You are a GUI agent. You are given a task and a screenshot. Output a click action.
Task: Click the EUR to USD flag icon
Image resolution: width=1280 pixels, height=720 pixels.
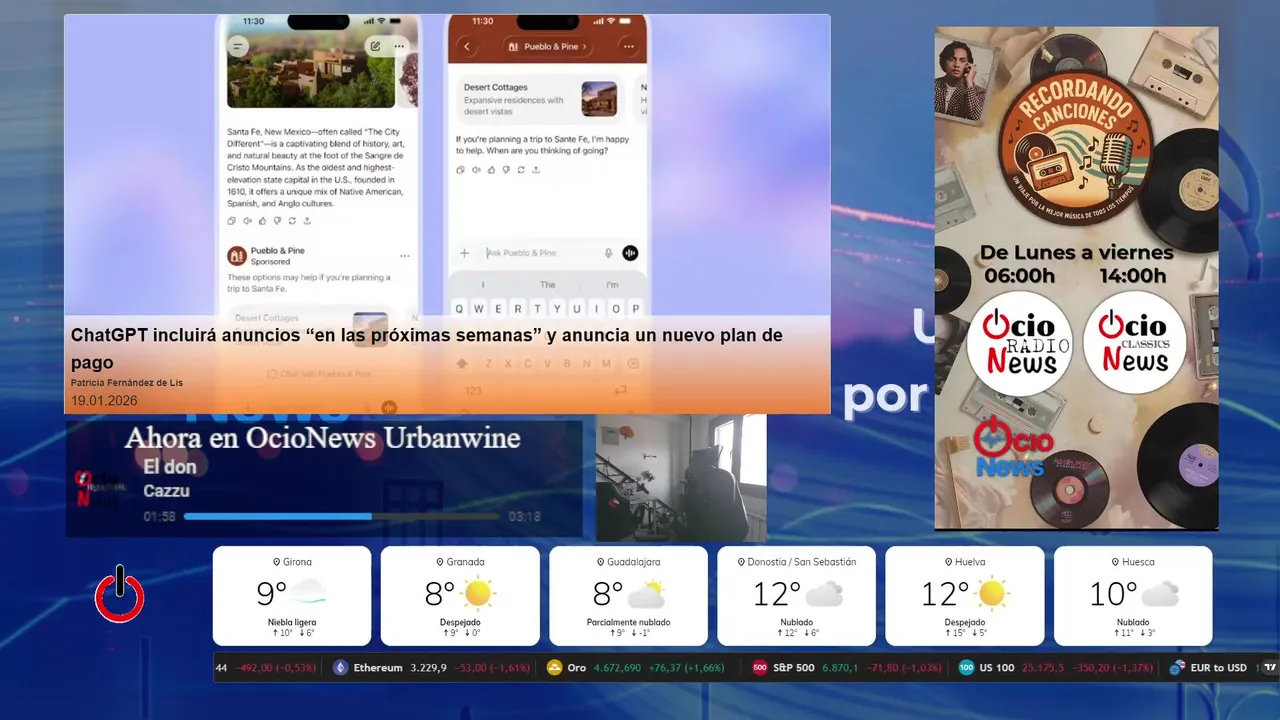(1176, 667)
